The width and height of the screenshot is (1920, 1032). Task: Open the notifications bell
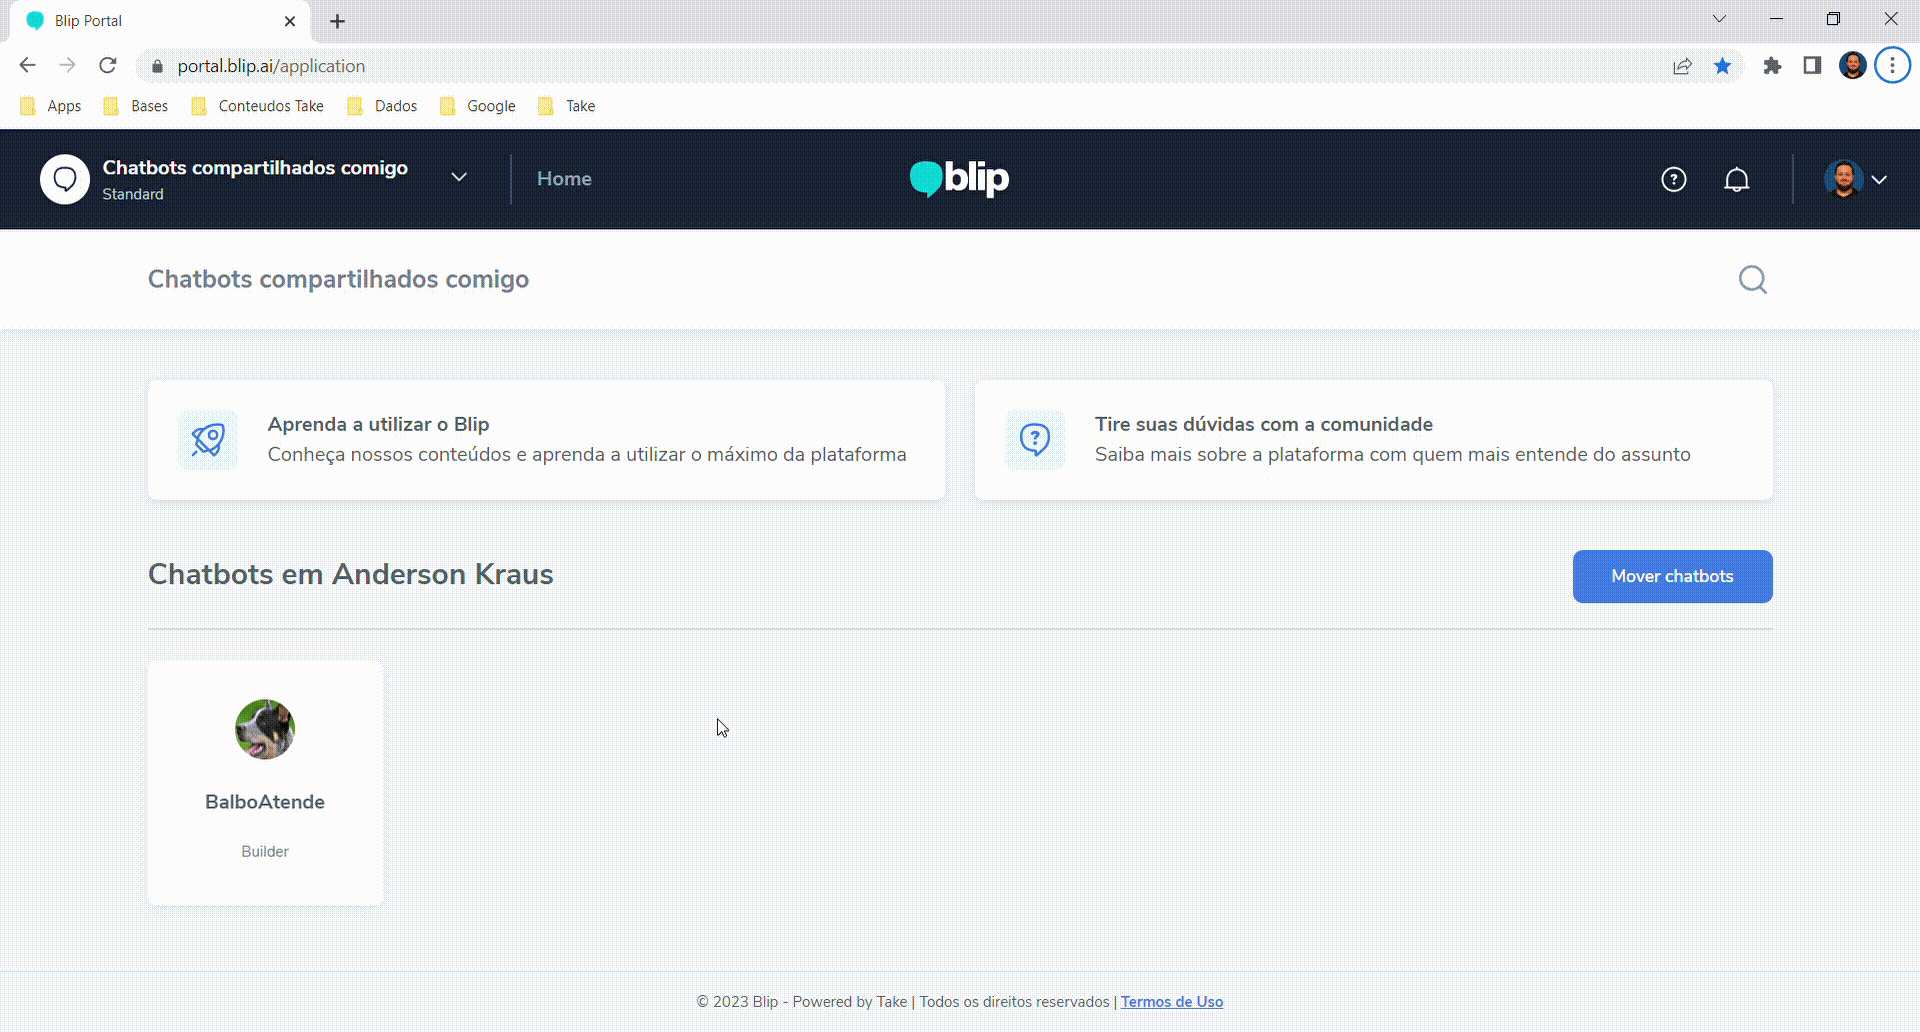coord(1736,179)
